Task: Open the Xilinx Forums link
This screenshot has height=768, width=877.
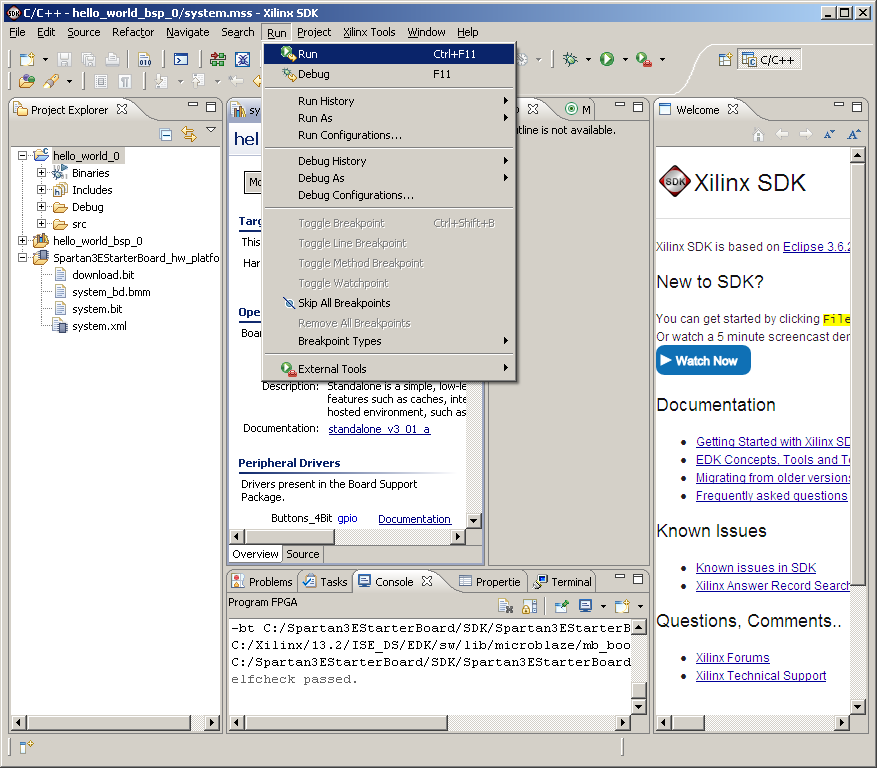Action: 732,658
